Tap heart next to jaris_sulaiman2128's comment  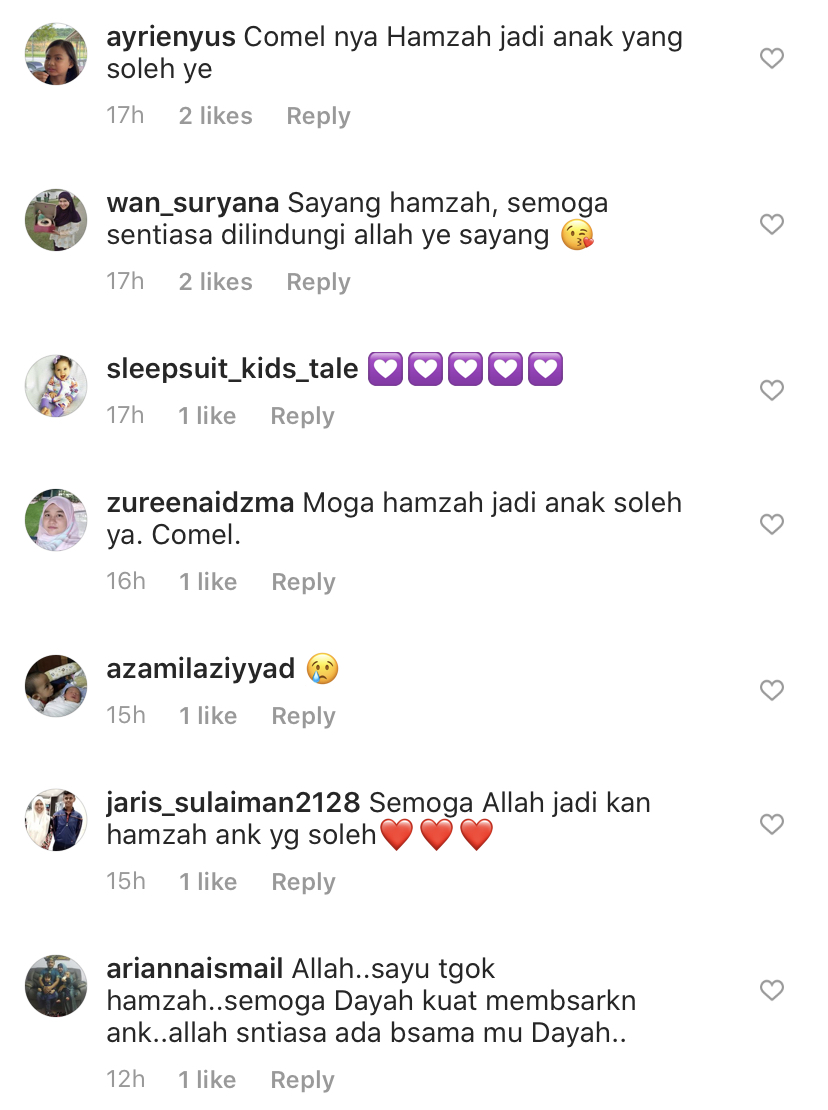[x=771, y=824]
